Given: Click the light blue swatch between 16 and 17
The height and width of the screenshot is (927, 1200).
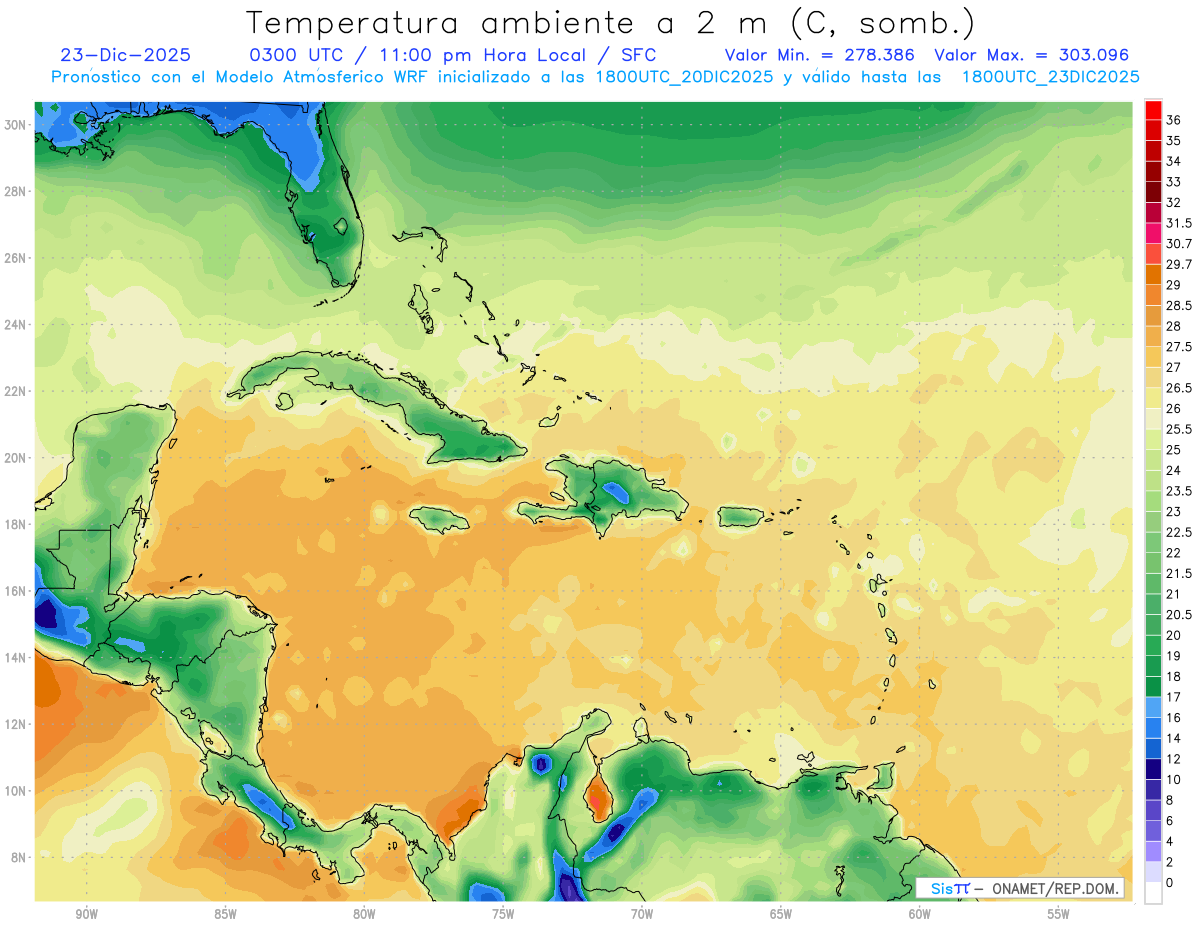Looking at the screenshot, I should coord(1154,707).
